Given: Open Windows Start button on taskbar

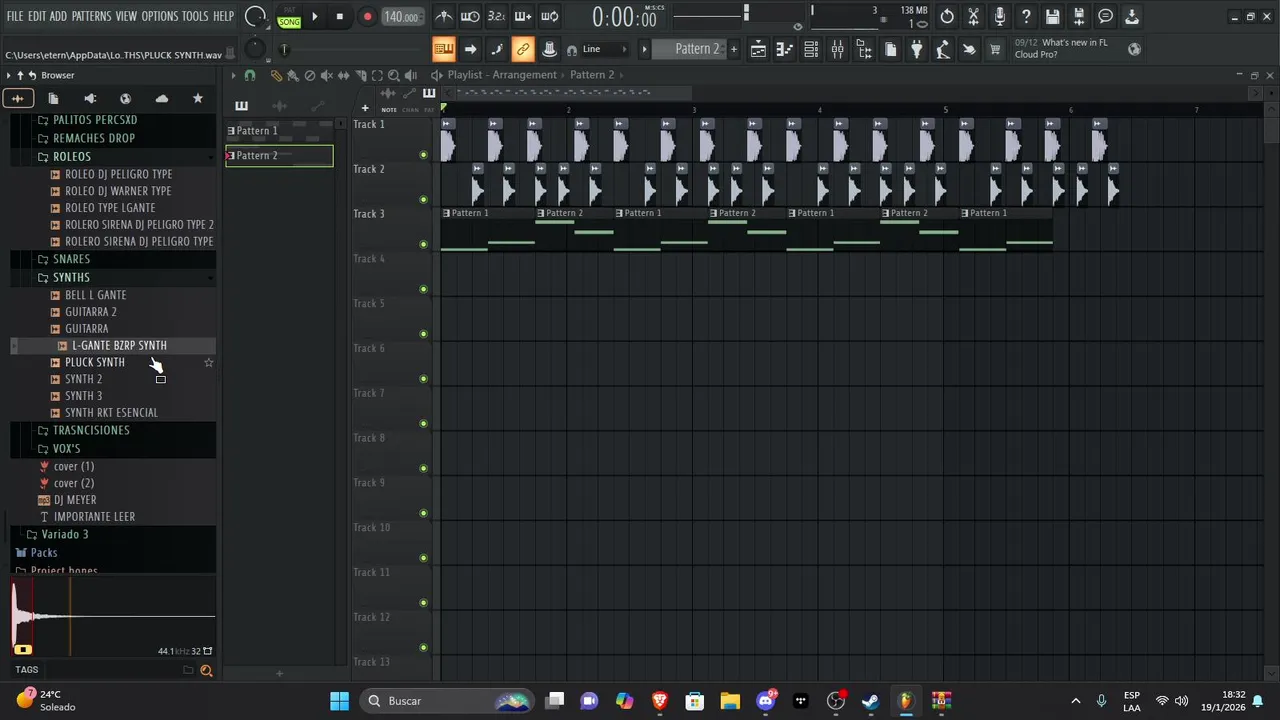Looking at the screenshot, I should click(x=340, y=701).
